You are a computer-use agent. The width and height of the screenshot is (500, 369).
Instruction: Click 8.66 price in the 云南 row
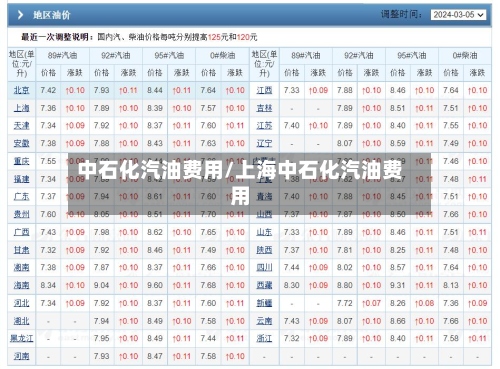click(x=398, y=321)
